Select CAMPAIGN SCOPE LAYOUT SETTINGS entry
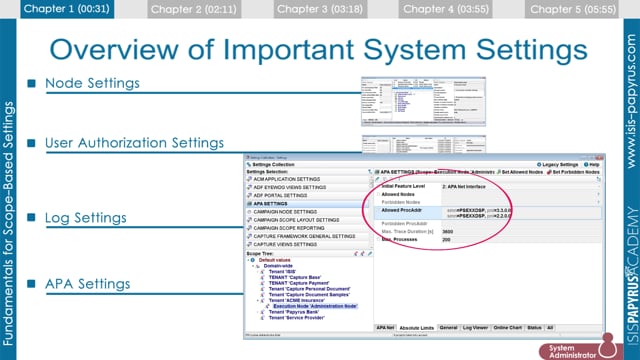The image size is (640, 360). 296,220
